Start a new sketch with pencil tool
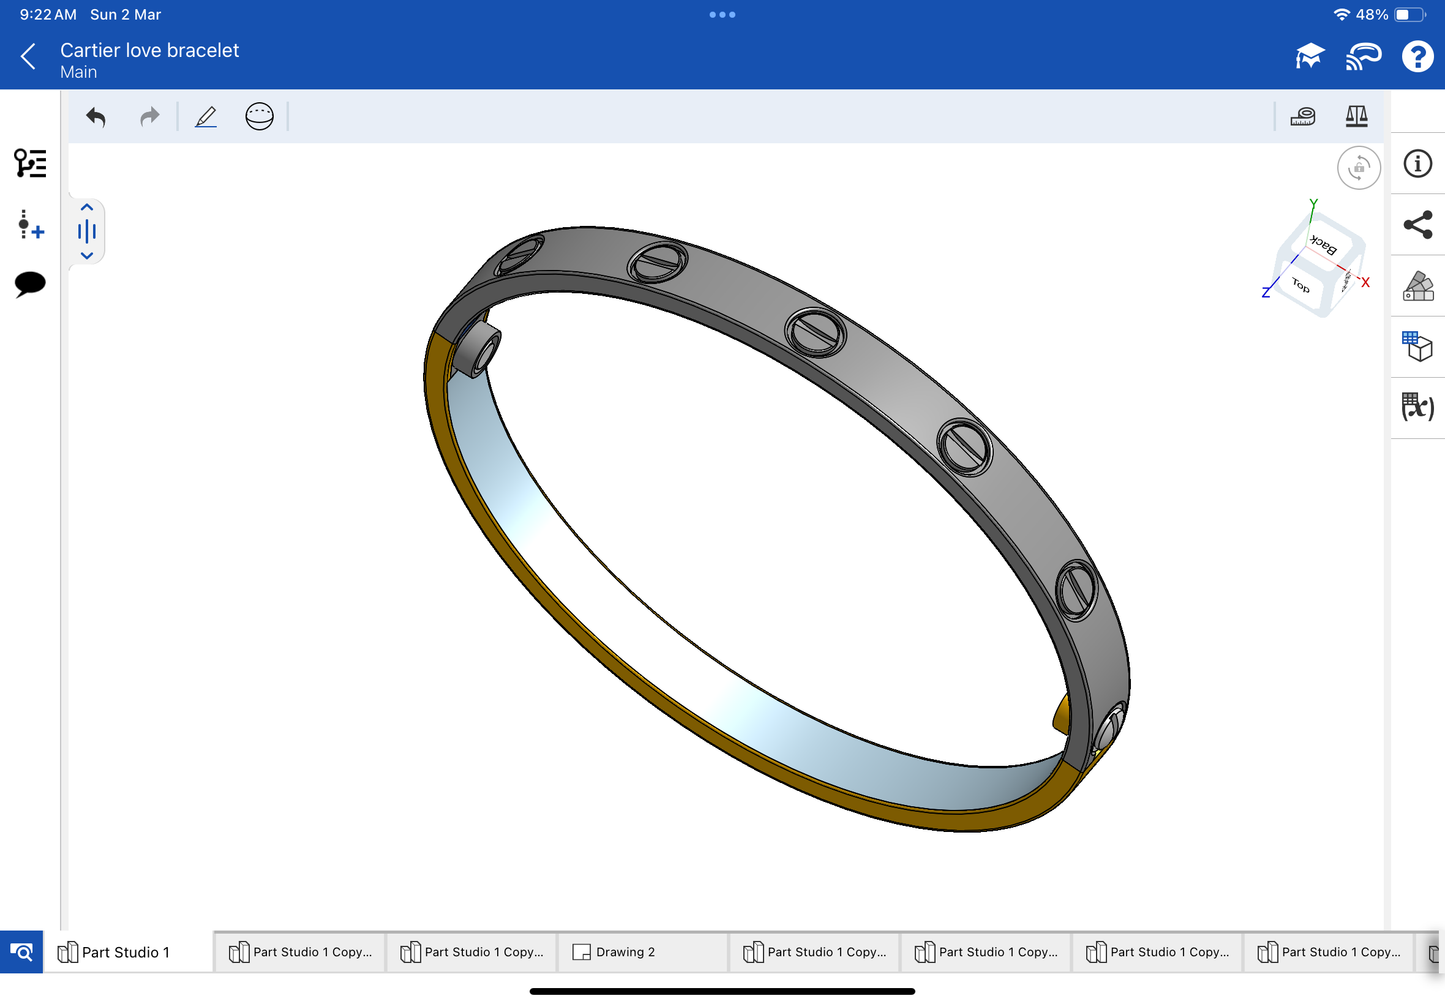1445x1004 pixels. tap(206, 117)
